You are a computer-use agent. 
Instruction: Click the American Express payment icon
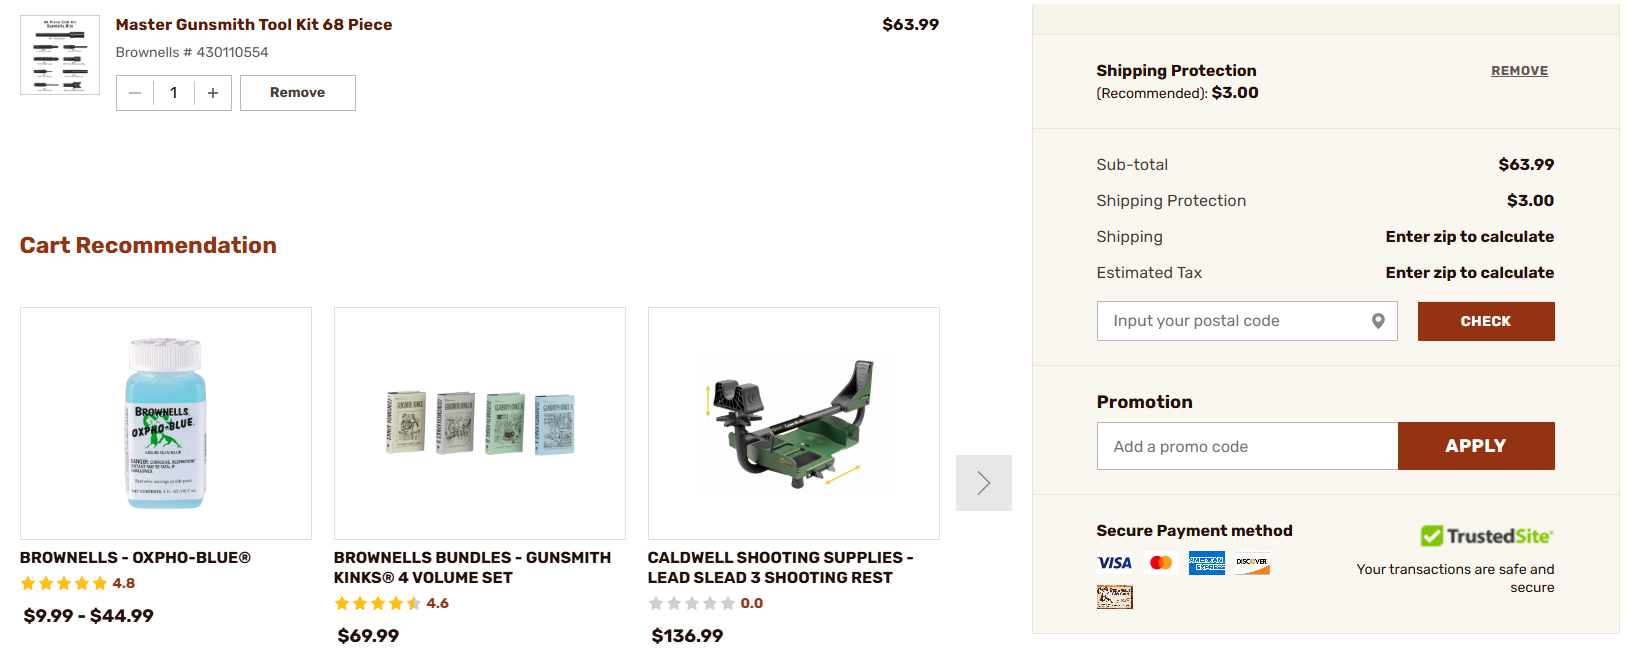[x=1207, y=562]
